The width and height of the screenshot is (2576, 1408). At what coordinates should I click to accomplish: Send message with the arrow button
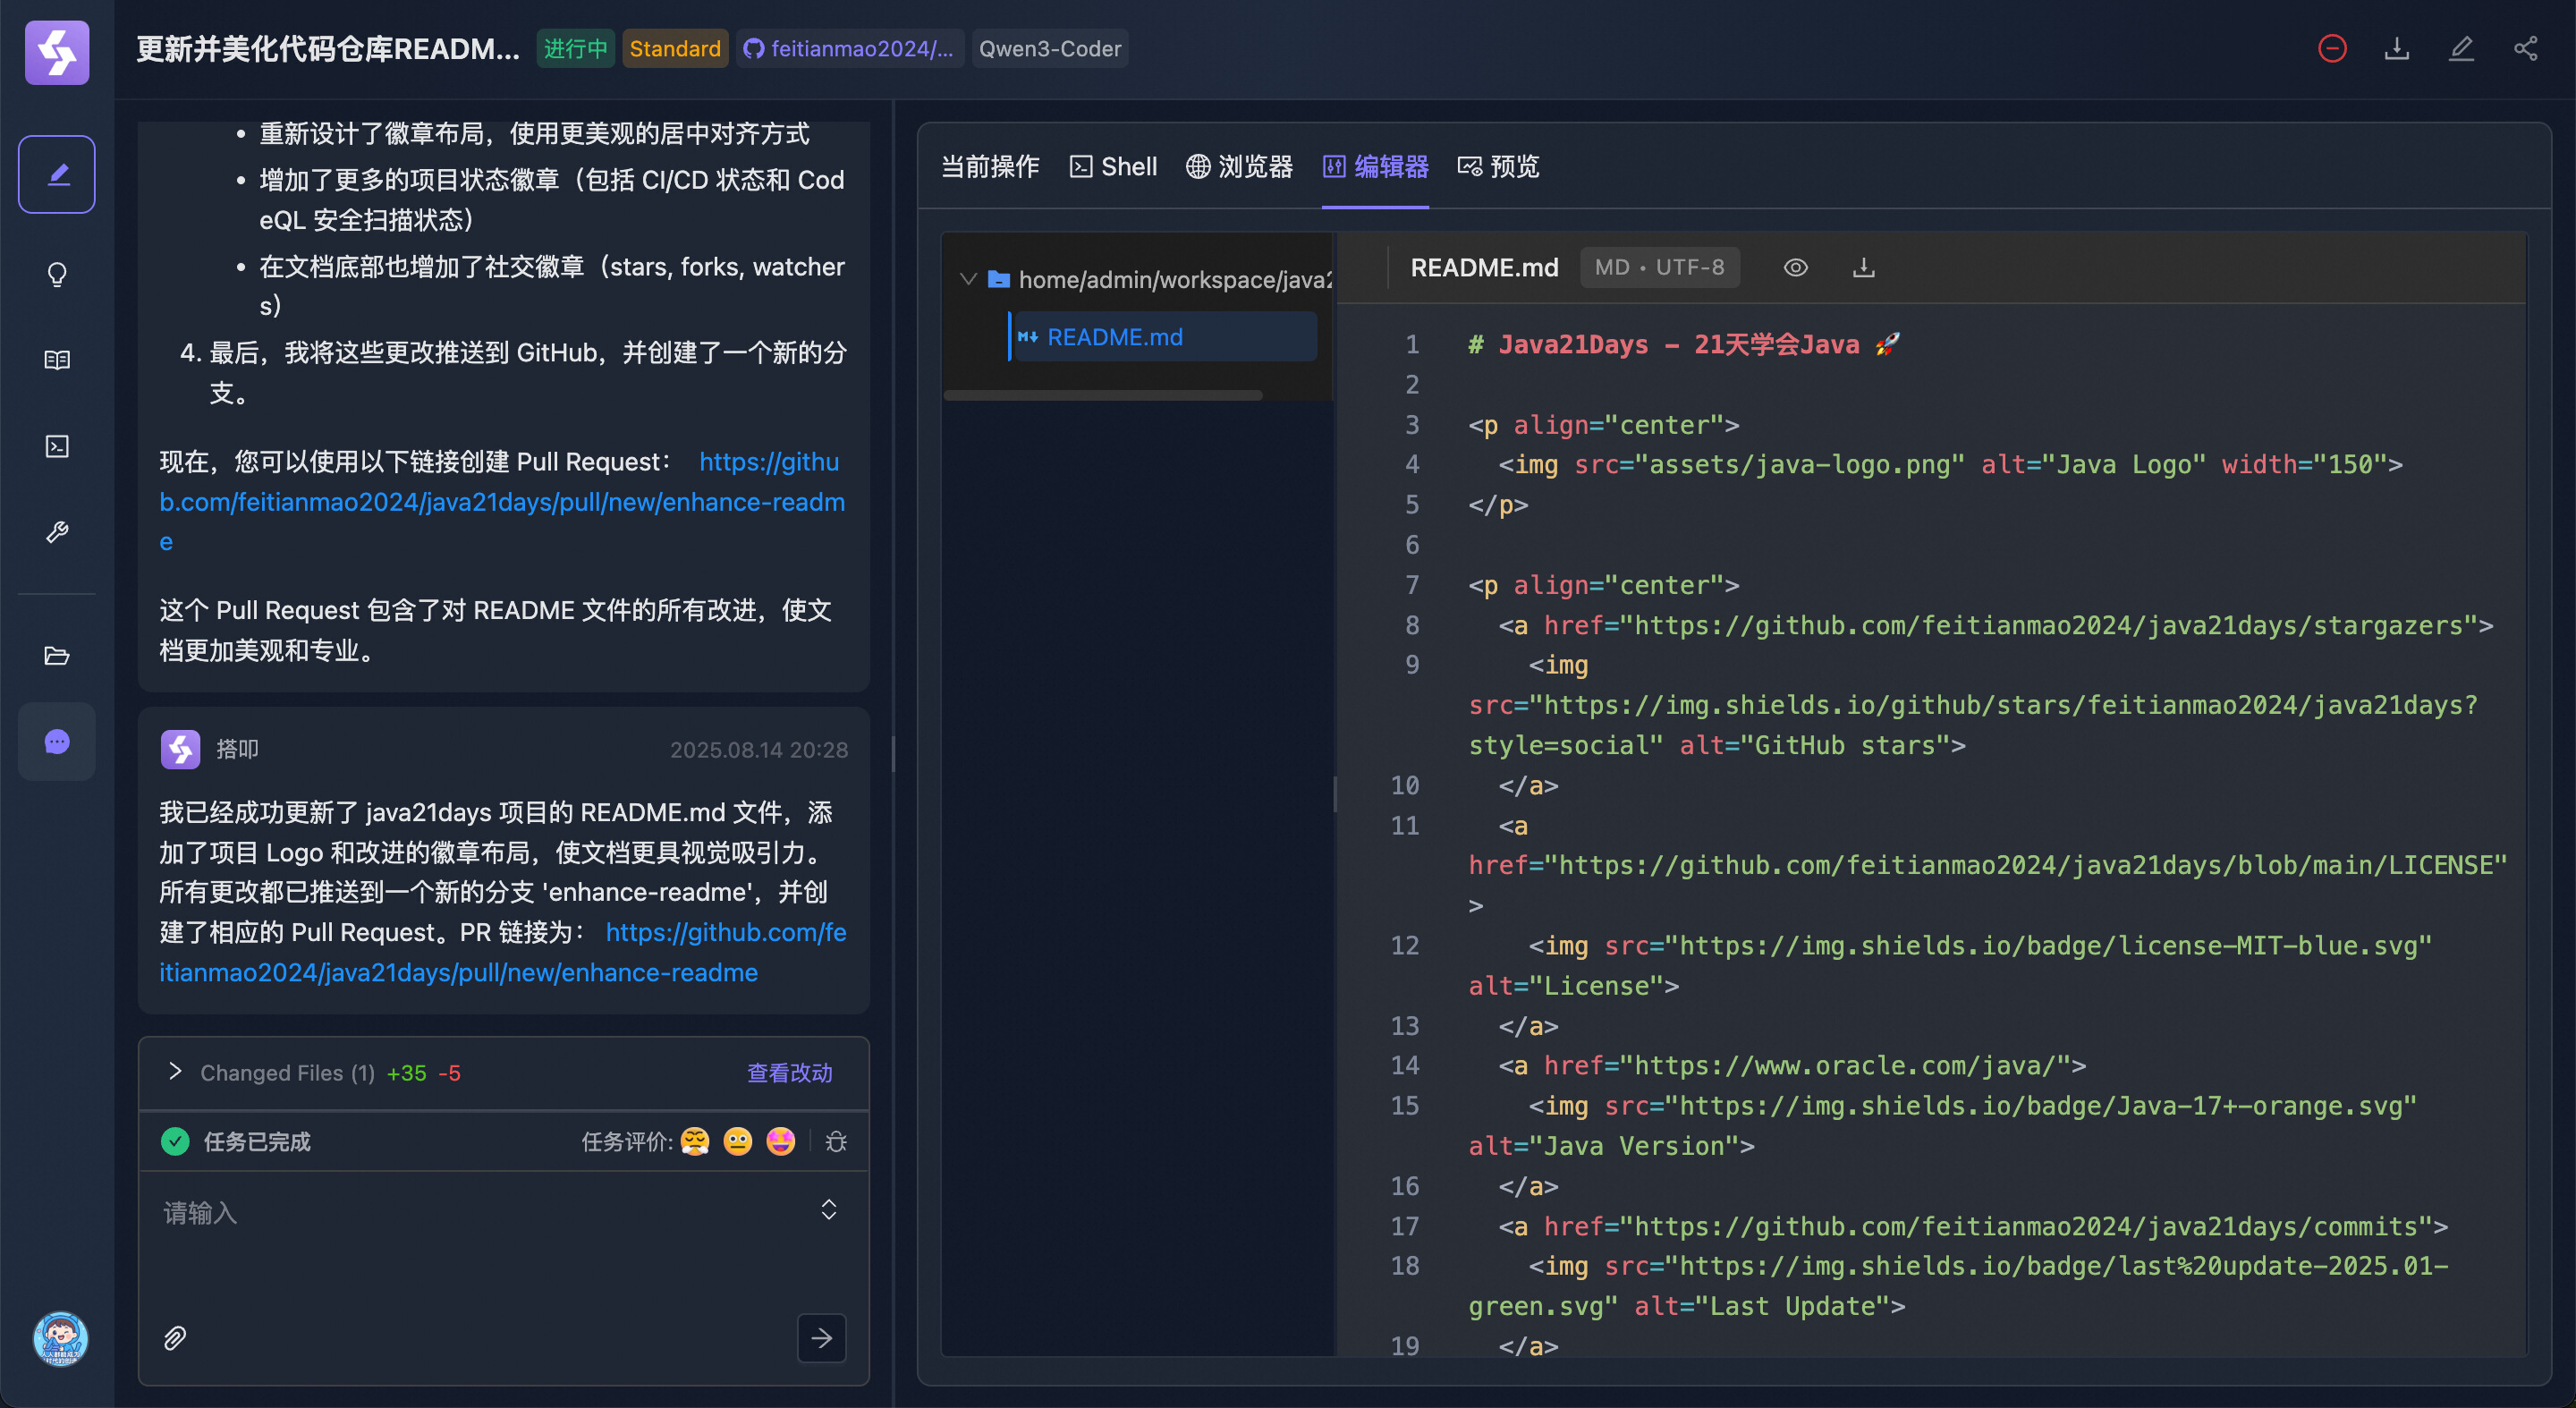tap(821, 1338)
